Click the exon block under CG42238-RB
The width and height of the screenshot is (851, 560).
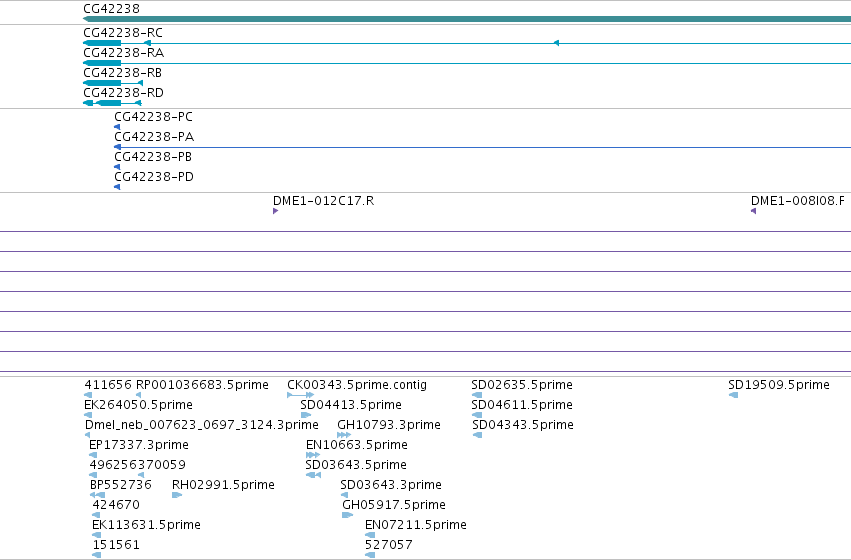click(102, 83)
